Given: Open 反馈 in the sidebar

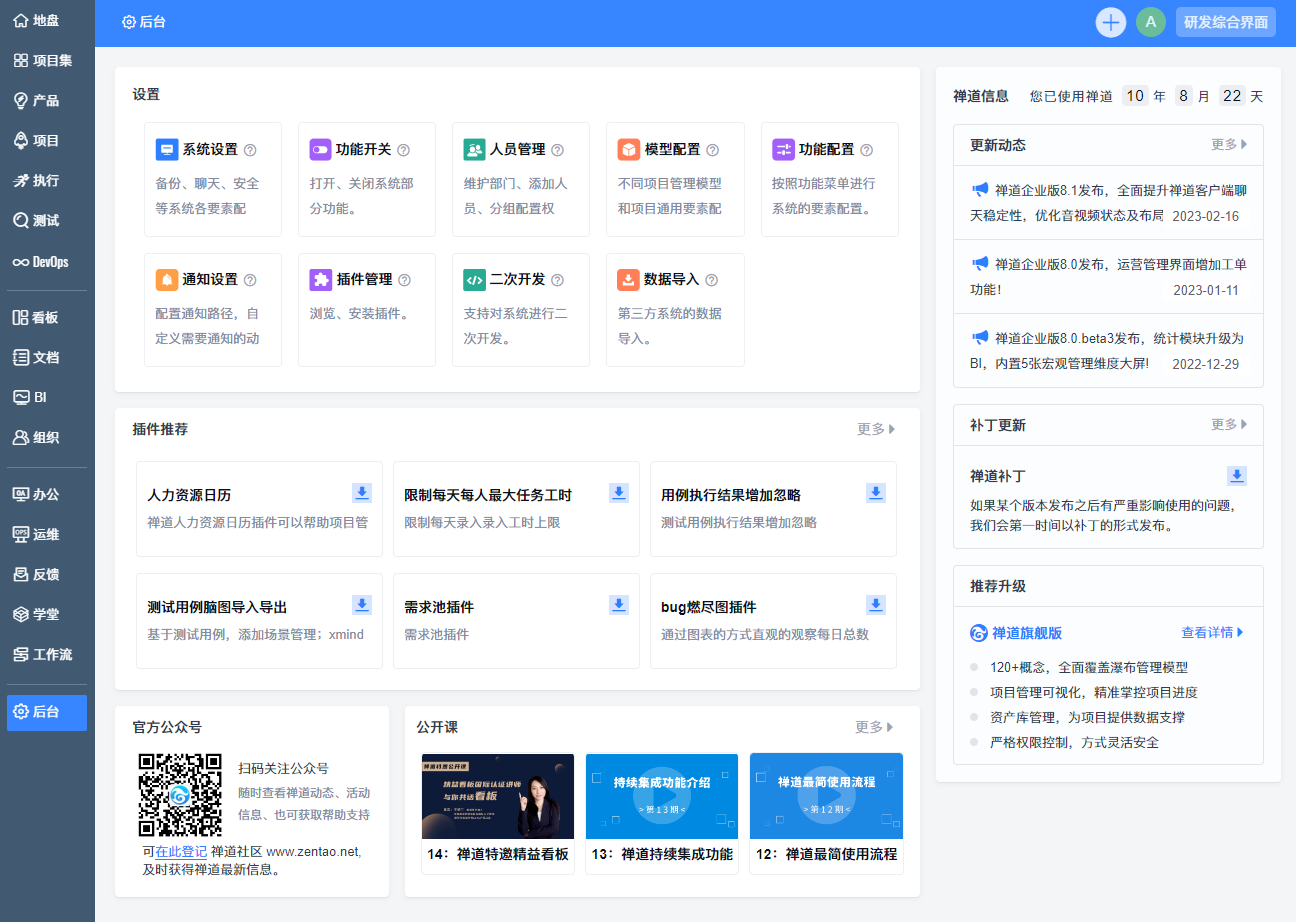Looking at the screenshot, I should (47, 574).
